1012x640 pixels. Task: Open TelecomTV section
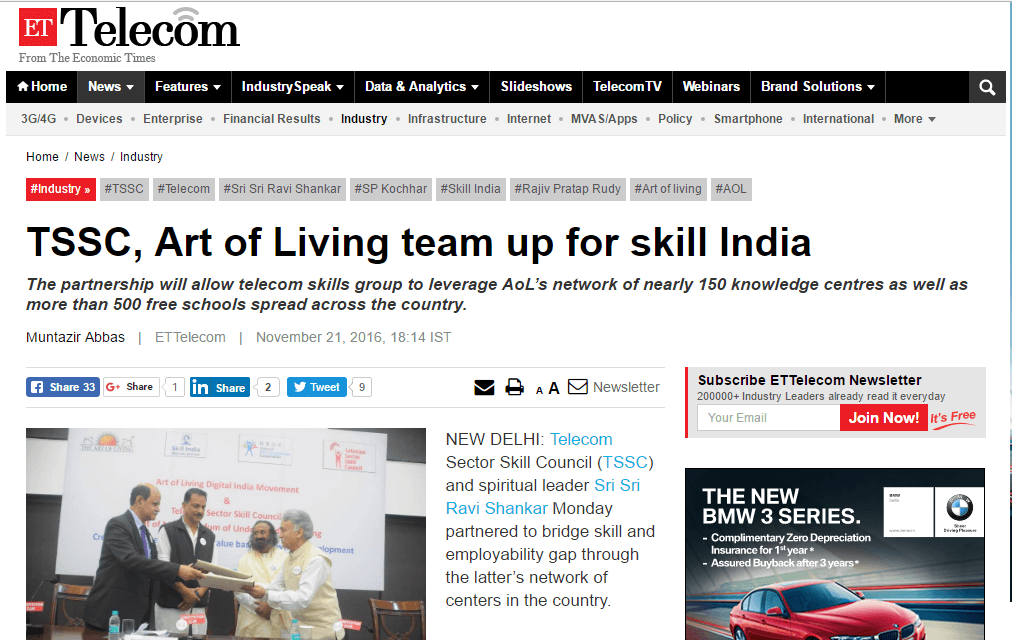tap(627, 86)
